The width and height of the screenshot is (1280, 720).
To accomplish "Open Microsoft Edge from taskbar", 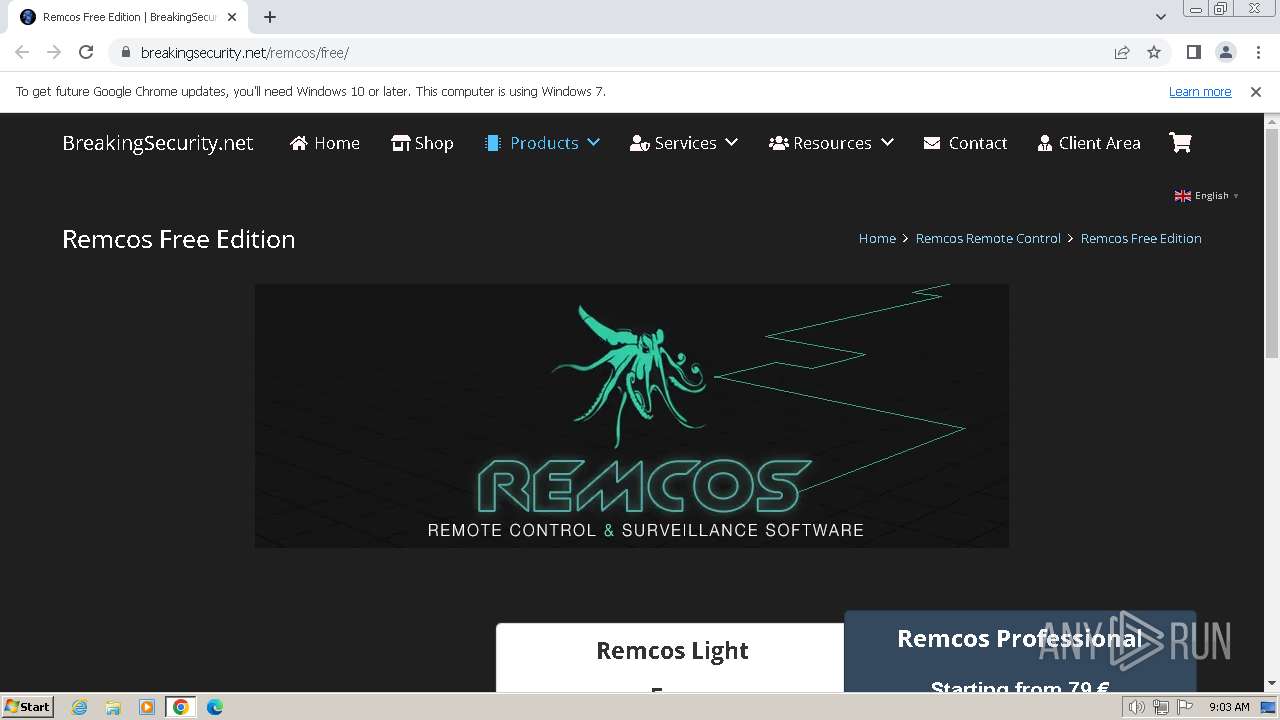I will [215, 707].
